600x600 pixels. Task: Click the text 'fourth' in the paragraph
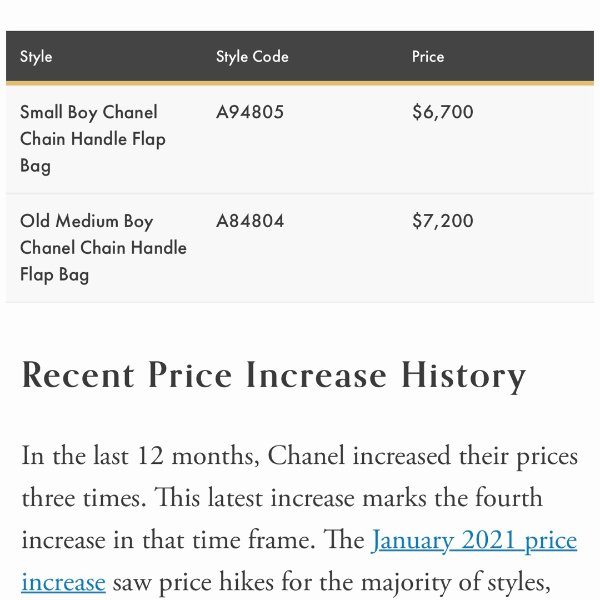(x=509, y=498)
